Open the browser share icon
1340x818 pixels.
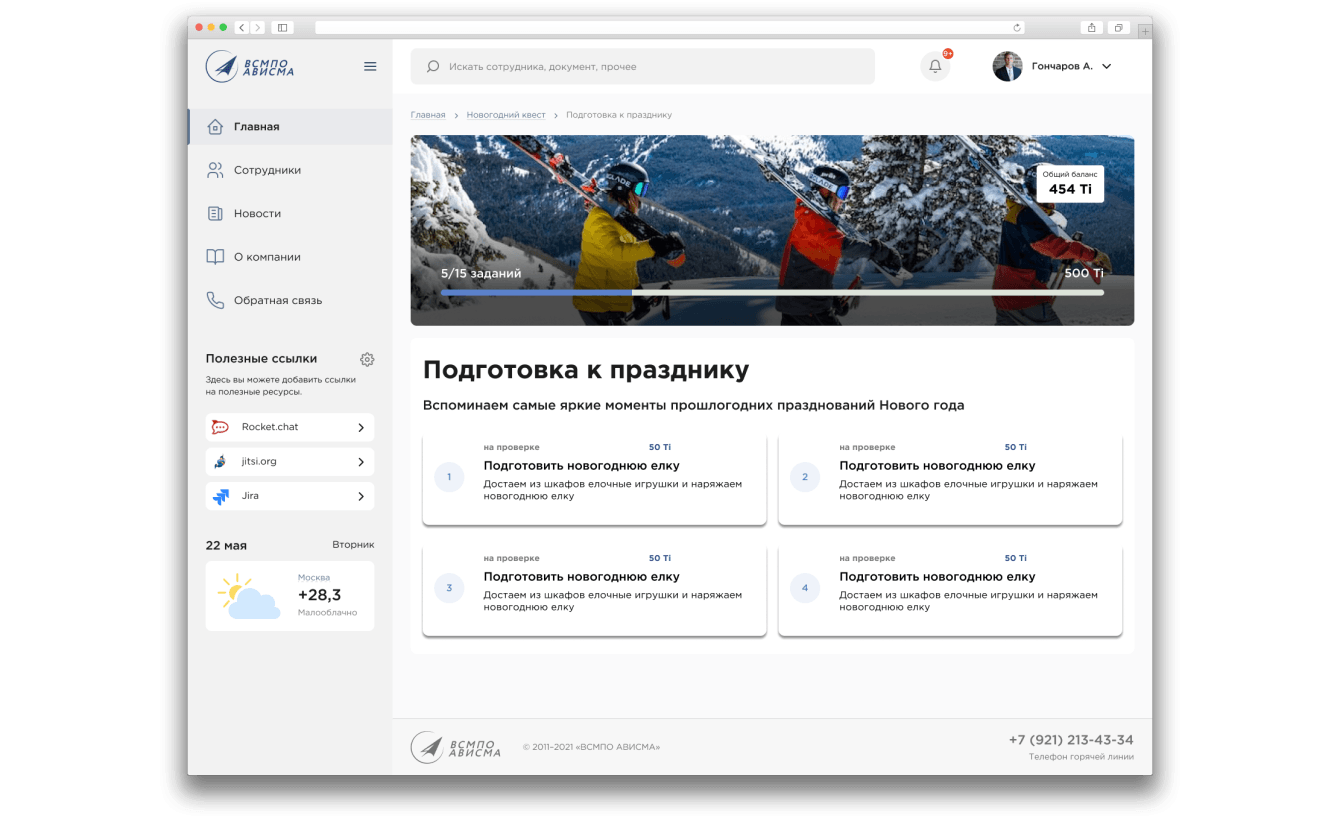point(1092,27)
